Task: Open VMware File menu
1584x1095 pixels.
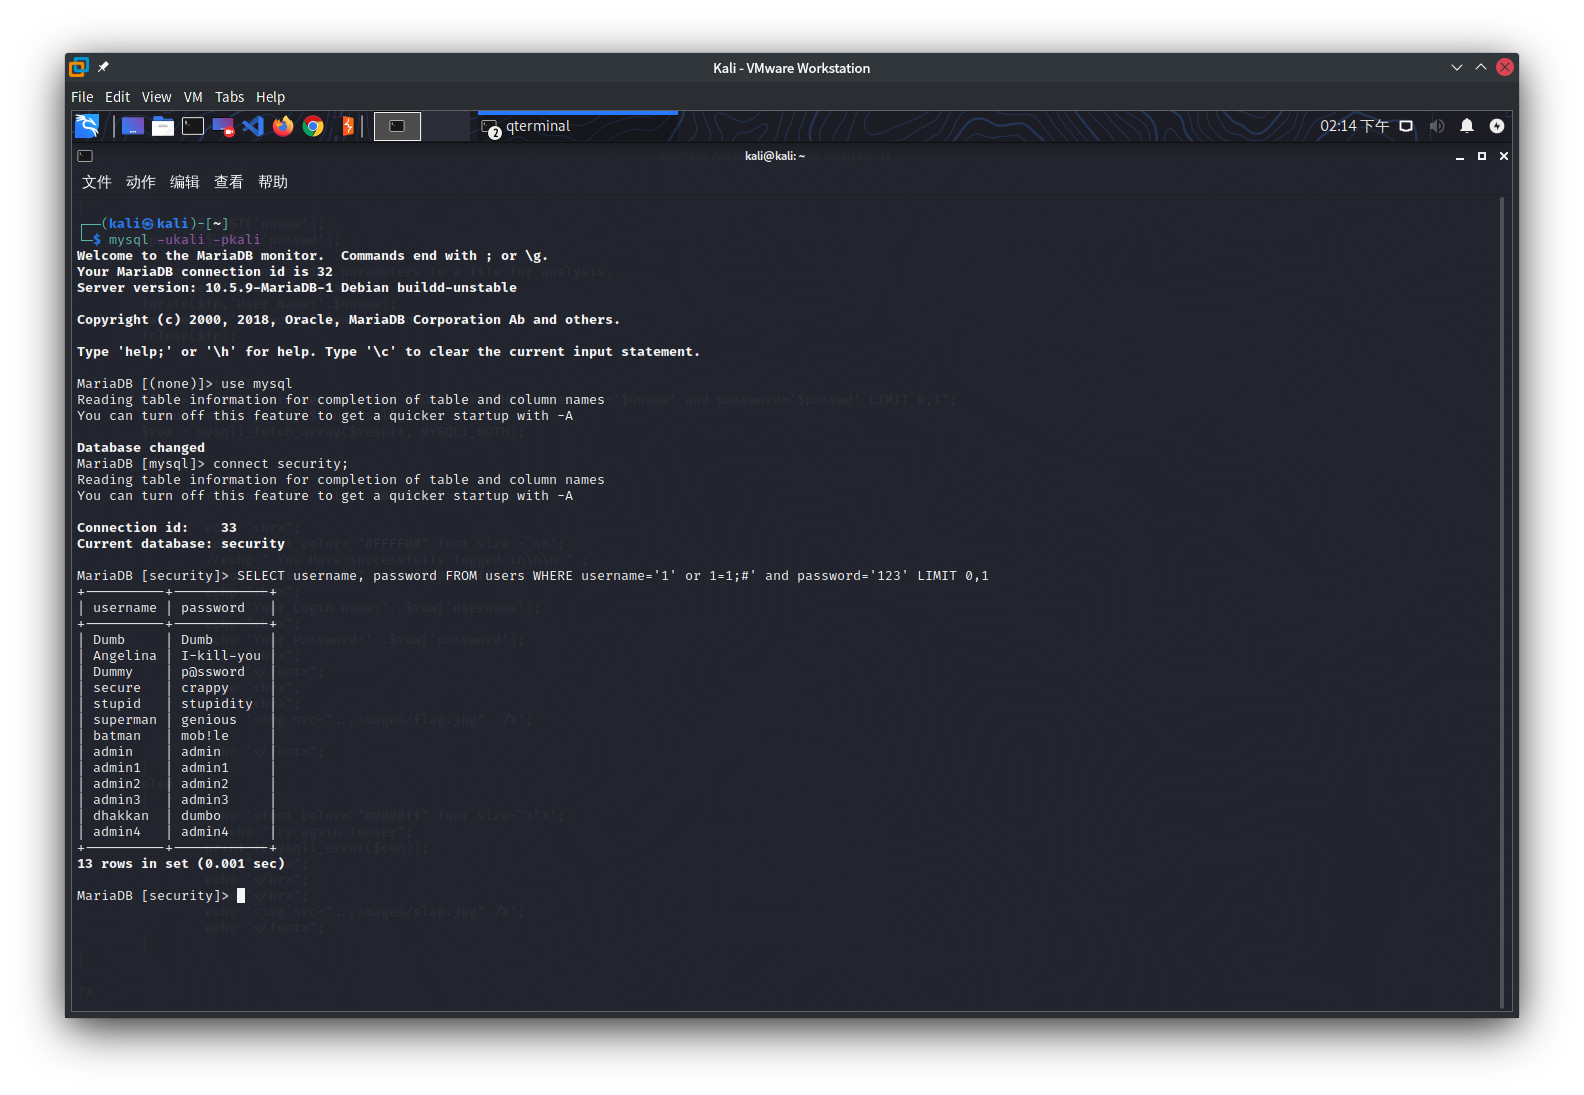Action: coord(82,97)
